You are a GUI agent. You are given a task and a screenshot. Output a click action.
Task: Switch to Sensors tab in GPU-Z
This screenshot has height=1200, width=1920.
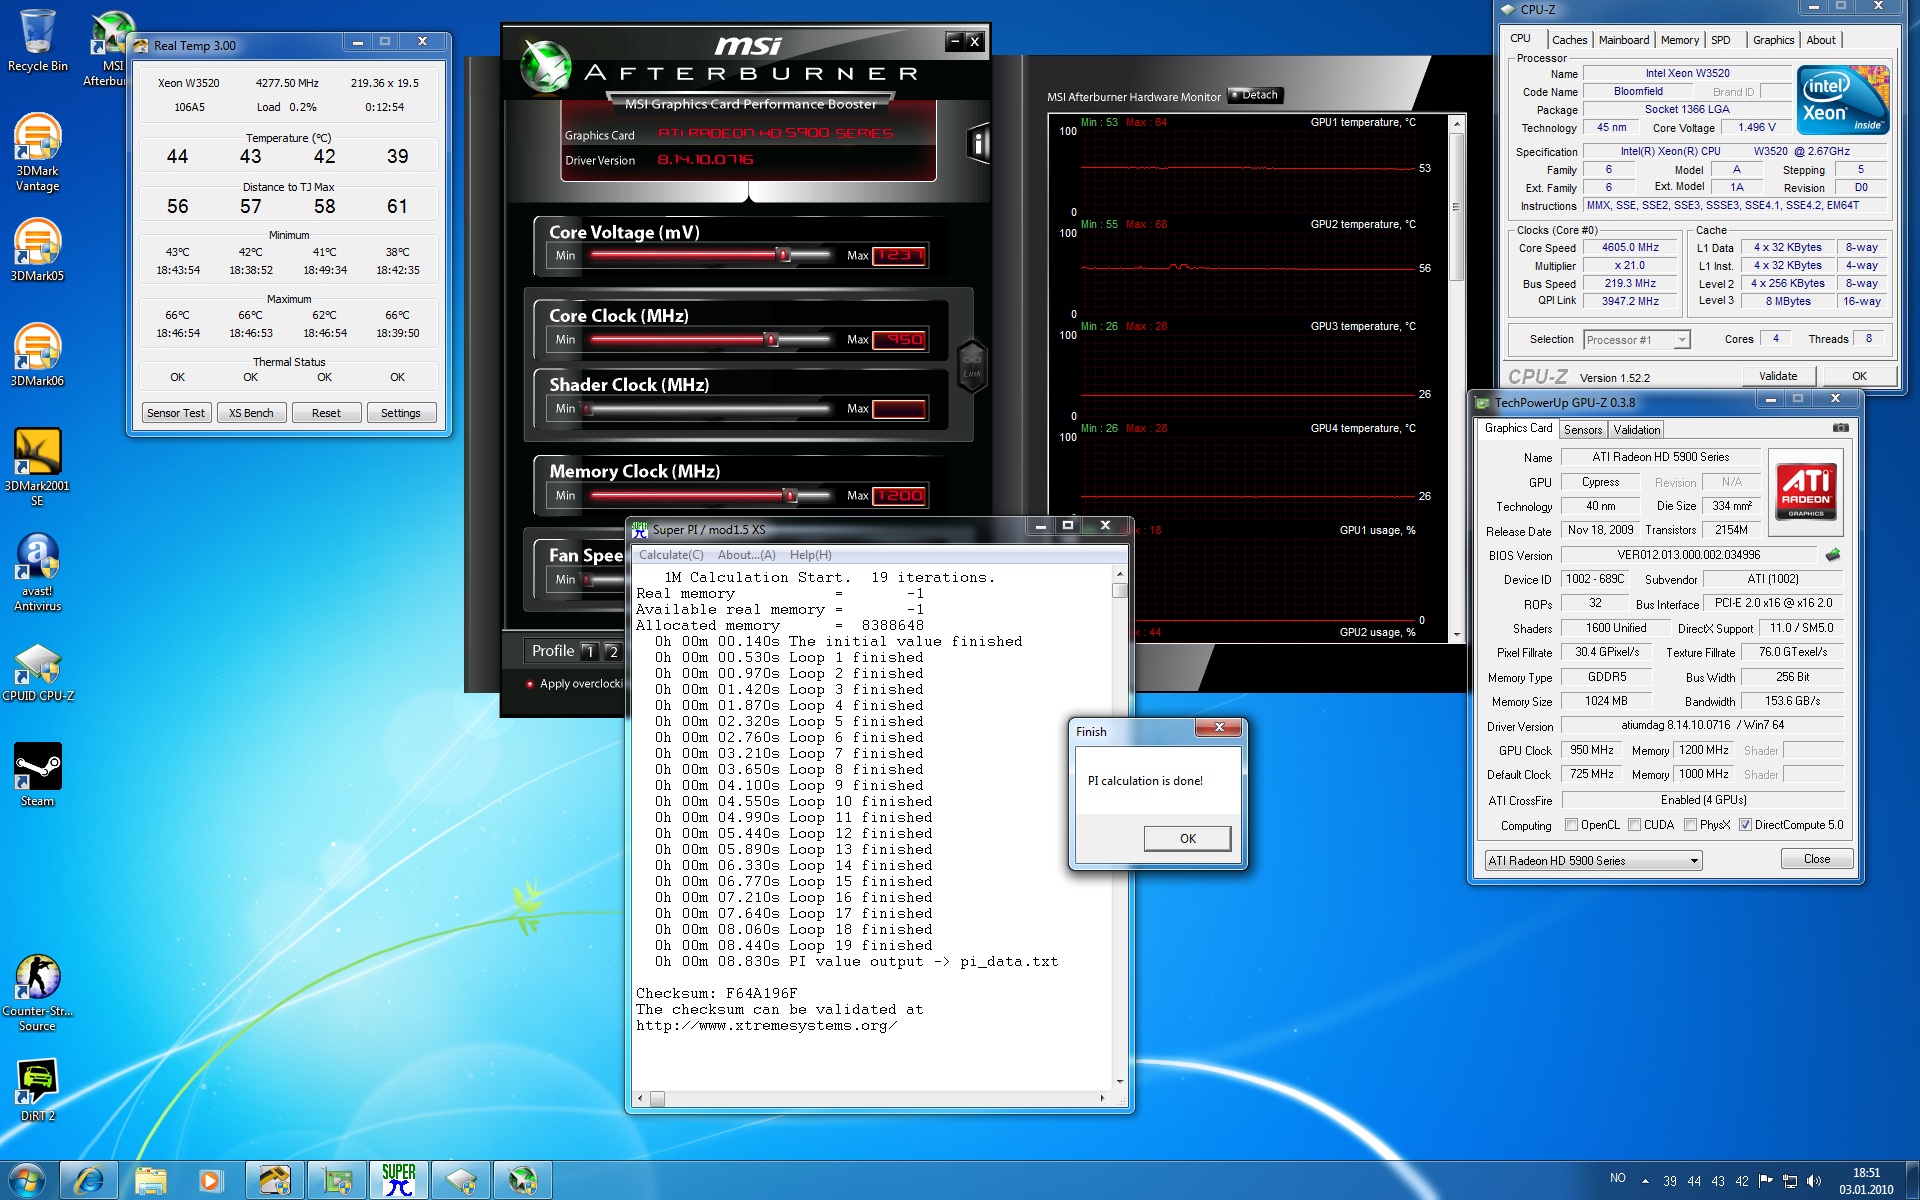point(1583,430)
